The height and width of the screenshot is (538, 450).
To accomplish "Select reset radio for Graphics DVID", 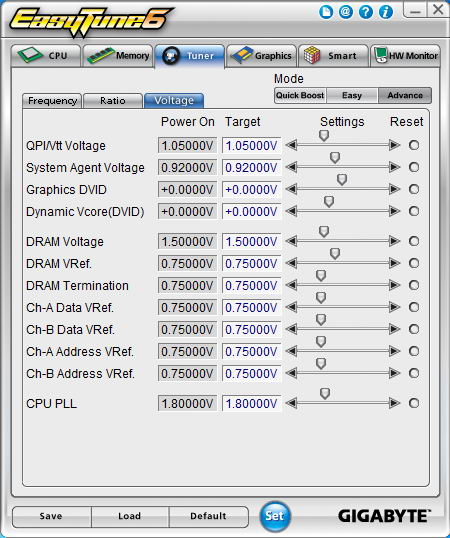I will coord(414,189).
